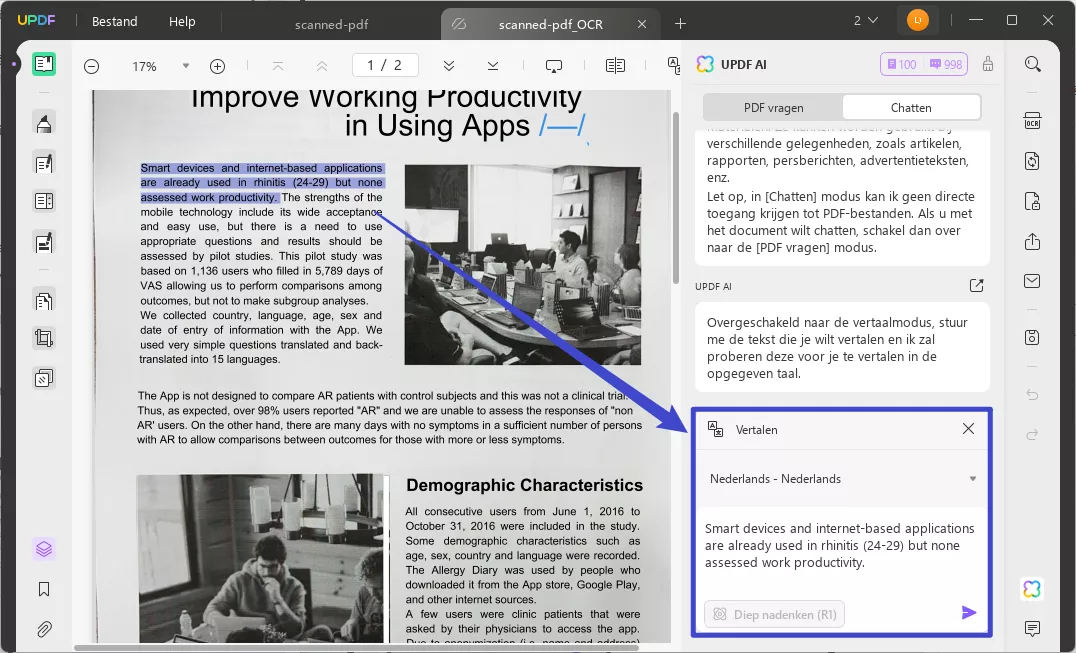
Task: Switch to PDF vragen mode
Action: (773, 107)
